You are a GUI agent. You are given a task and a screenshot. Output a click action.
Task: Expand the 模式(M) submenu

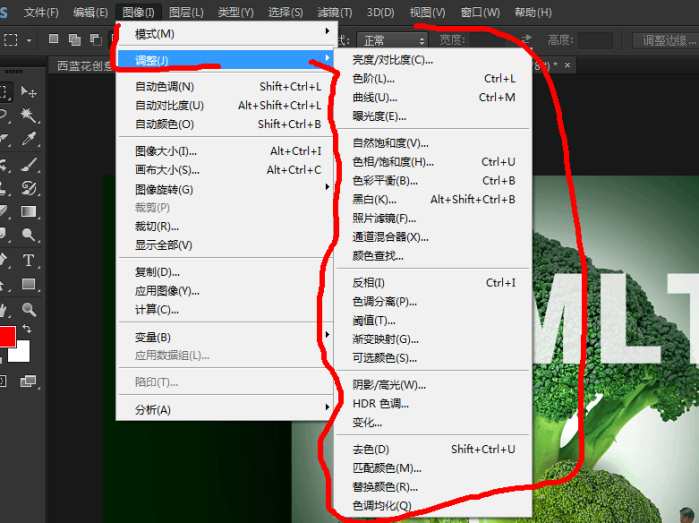(x=227, y=33)
